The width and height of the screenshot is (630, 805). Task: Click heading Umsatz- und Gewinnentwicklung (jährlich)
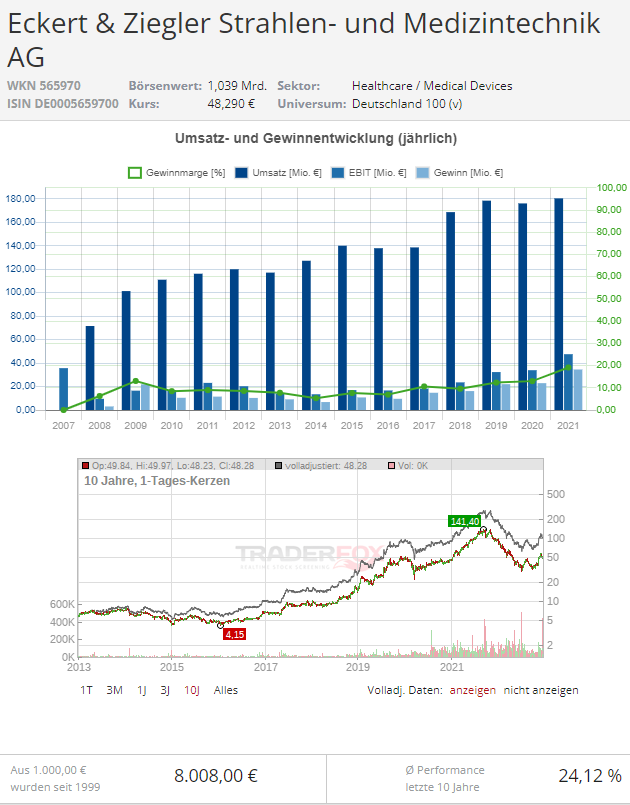click(x=316, y=139)
